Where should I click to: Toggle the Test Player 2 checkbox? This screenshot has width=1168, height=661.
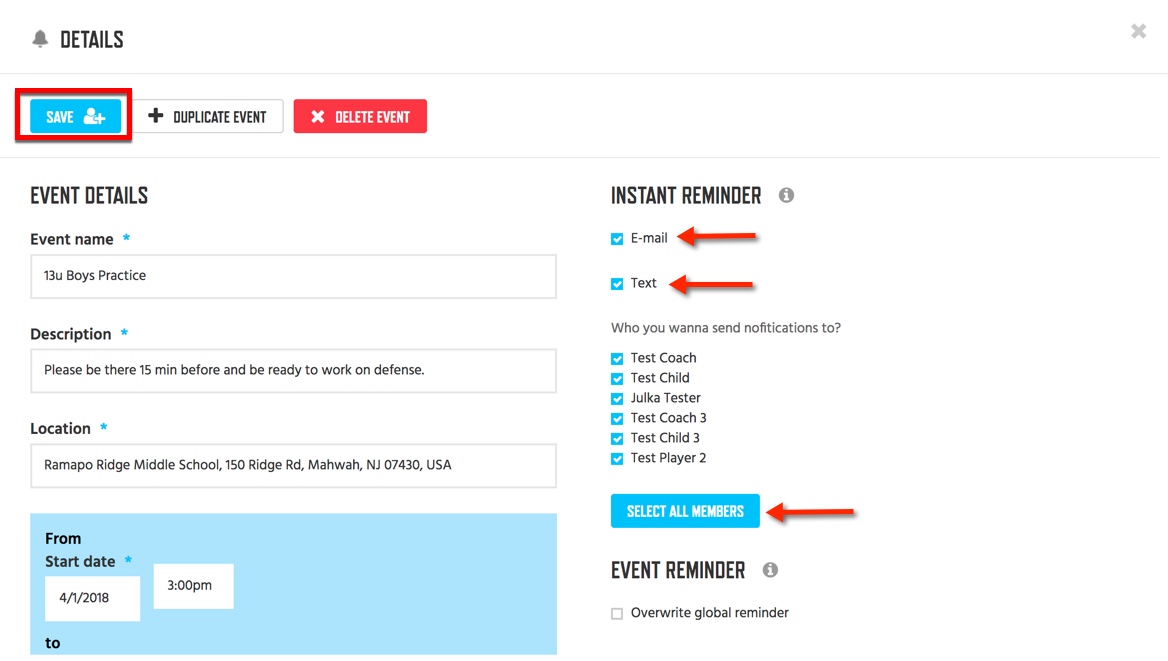[x=617, y=459]
